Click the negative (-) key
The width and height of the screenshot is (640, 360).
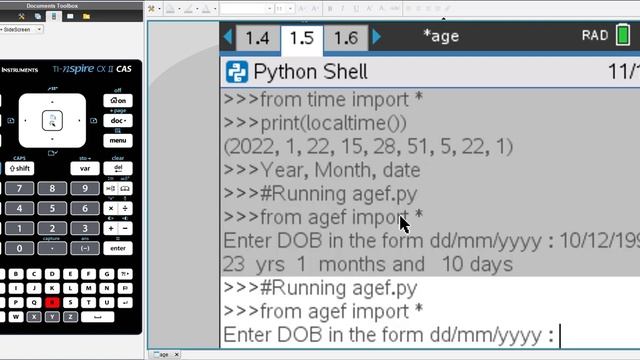coord(84,248)
